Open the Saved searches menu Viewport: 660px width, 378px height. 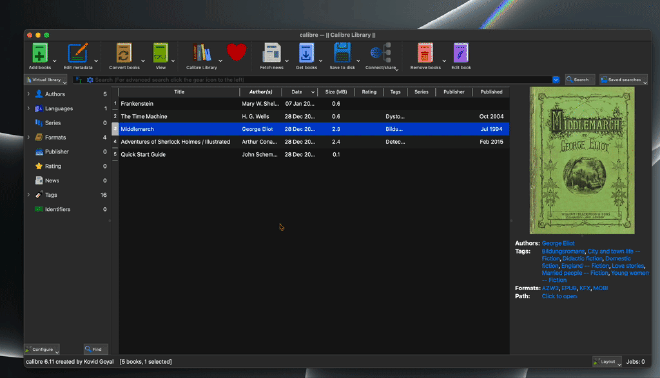pos(623,80)
